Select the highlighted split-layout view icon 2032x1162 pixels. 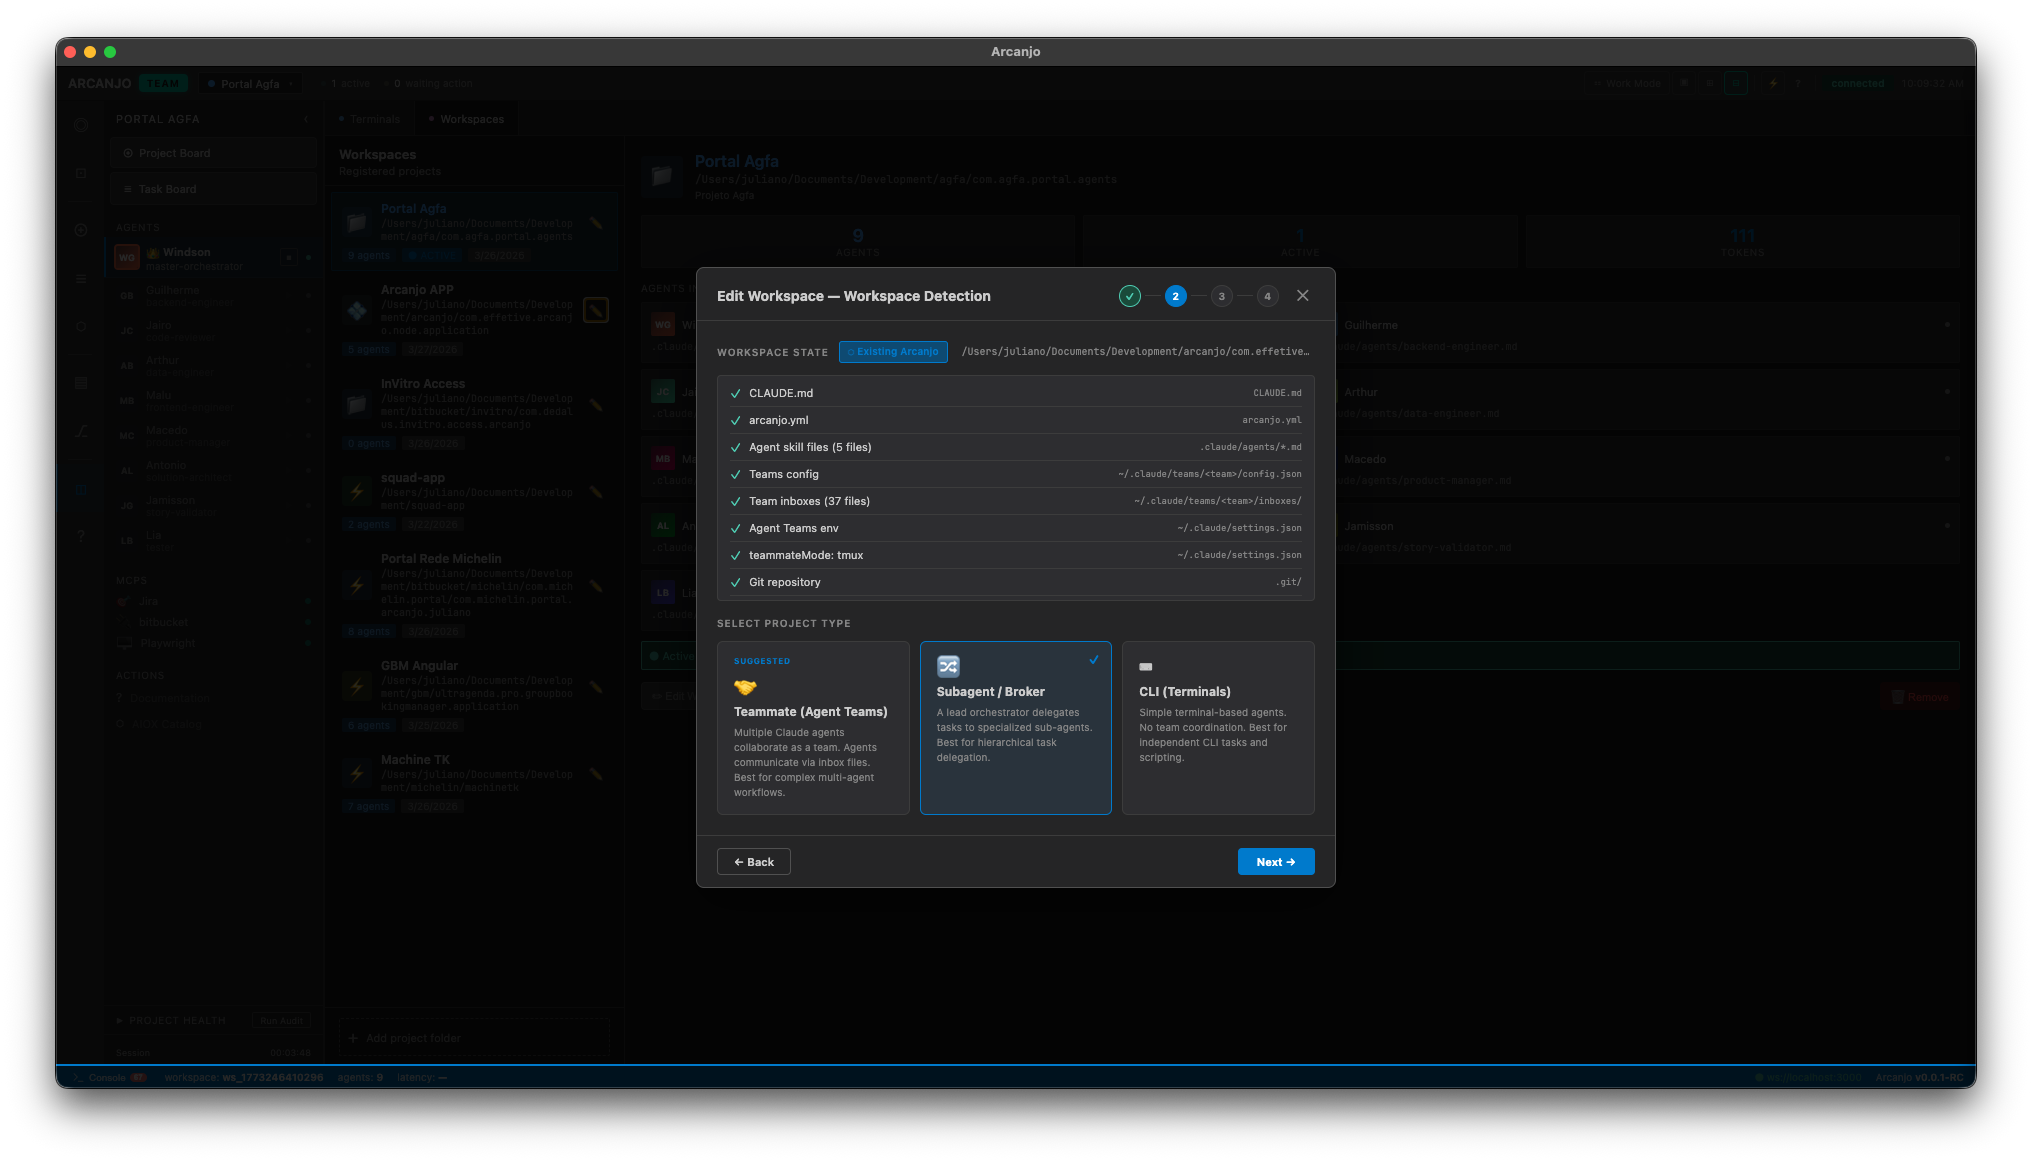coord(1736,83)
